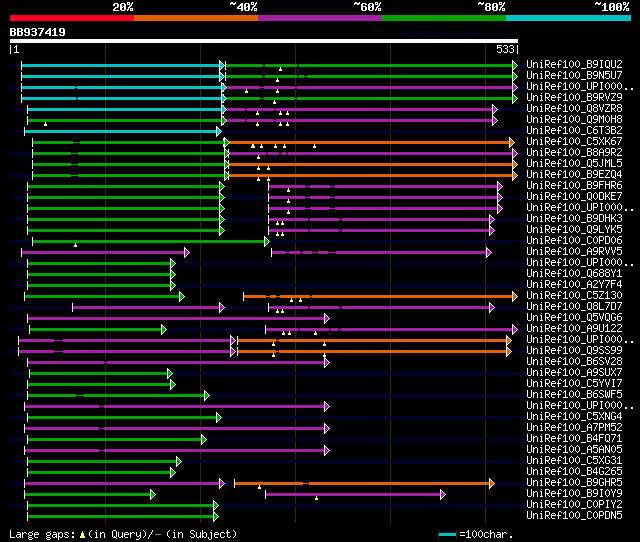Select the UniRef100_Q8L7D7 entry
Viewport: 640px width, 542px height.
coord(574,307)
